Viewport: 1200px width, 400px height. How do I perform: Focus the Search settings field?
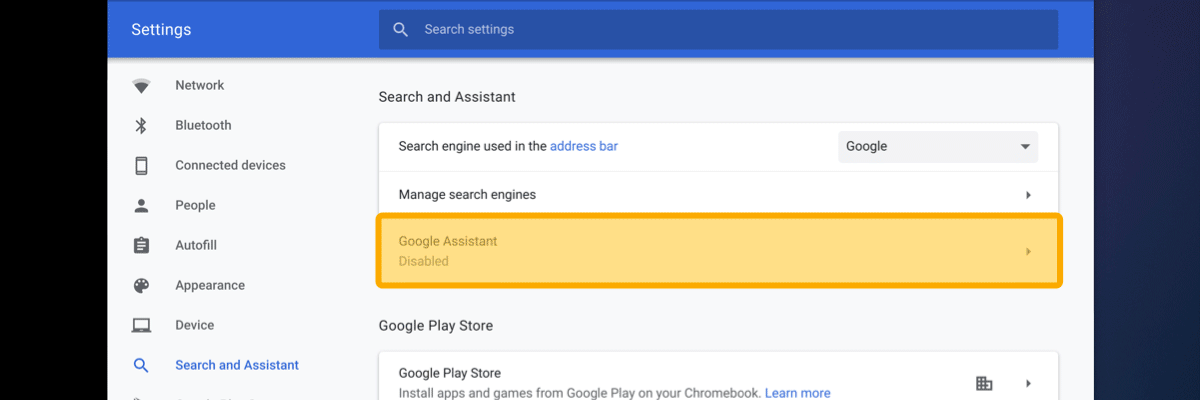pos(718,30)
